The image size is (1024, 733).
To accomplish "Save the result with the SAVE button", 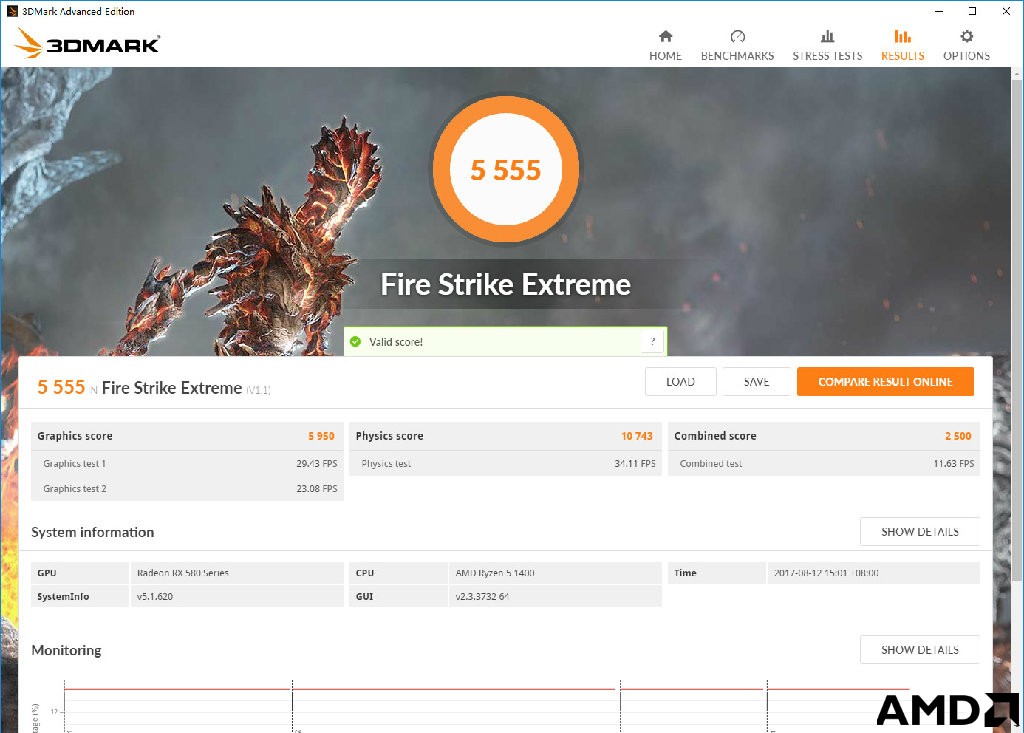I will 756,382.
